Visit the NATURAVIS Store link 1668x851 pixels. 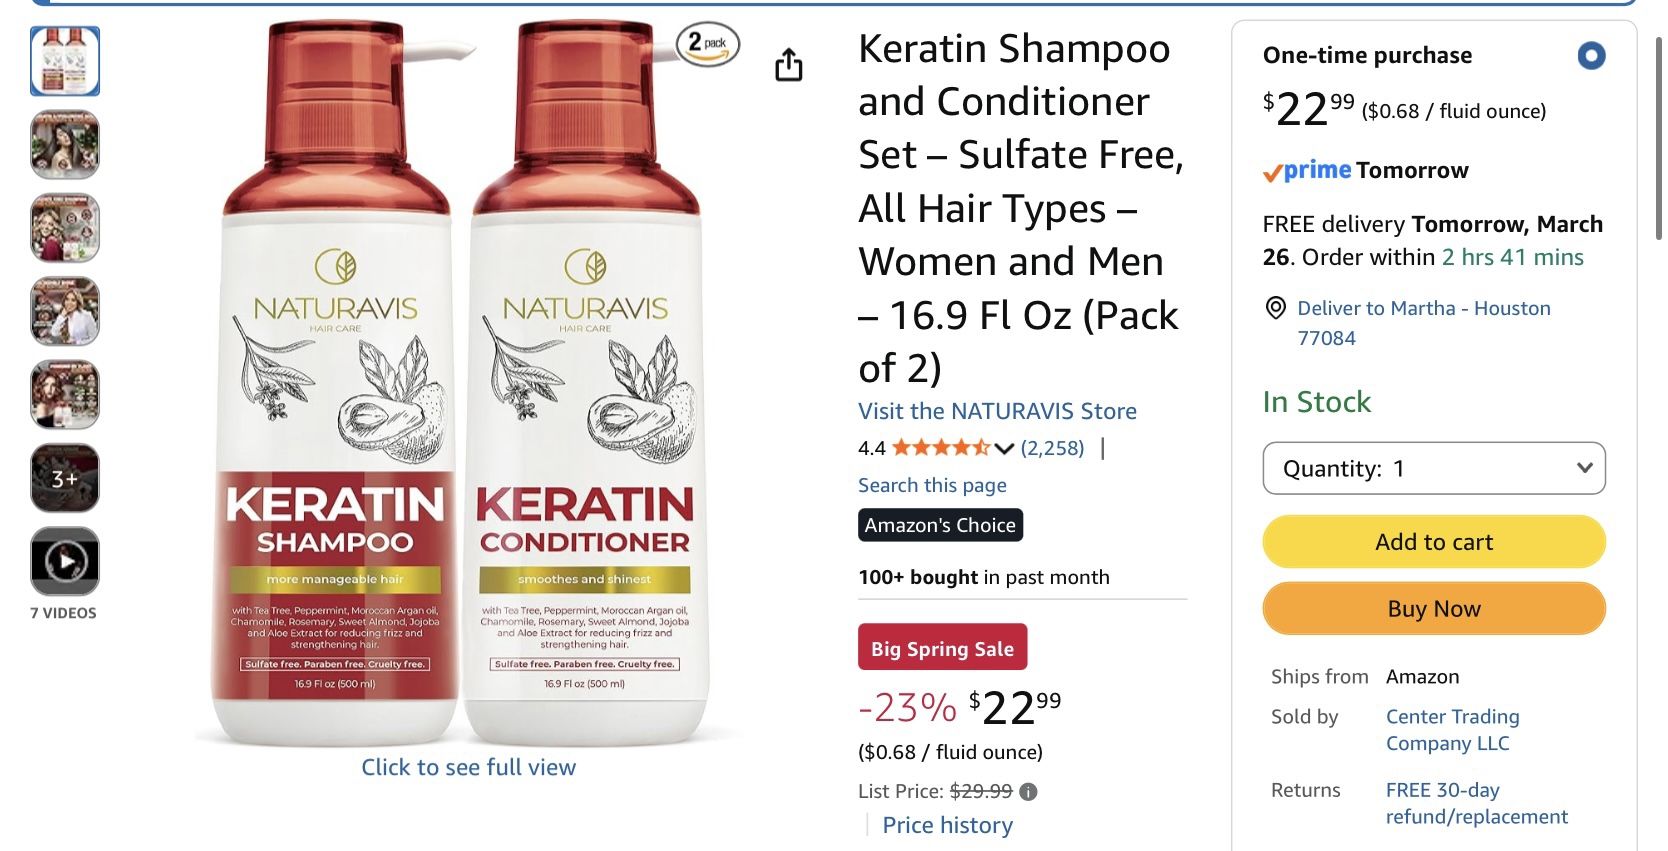tap(997, 411)
